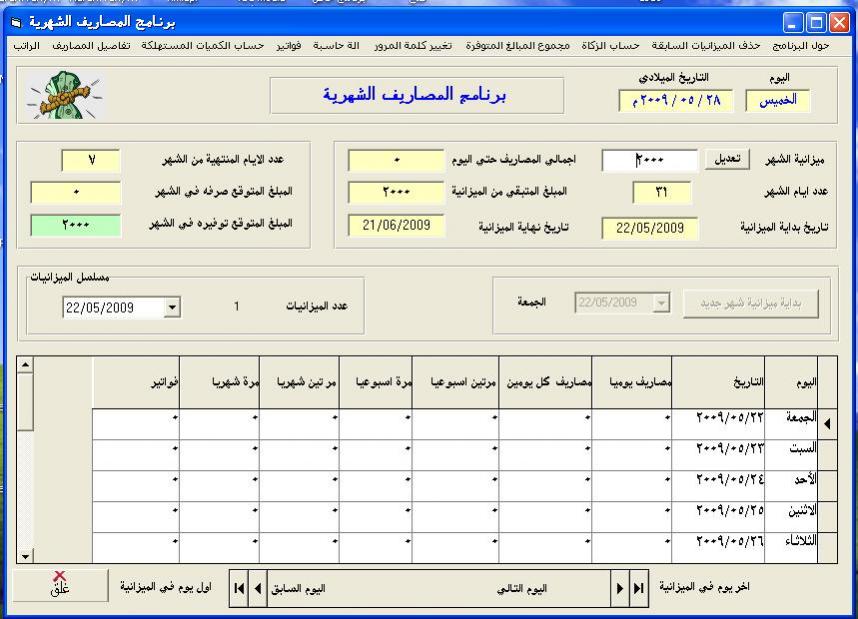Image resolution: width=858 pixels, height=619 pixels.
Task: Click the اجمالي المصاريف حتى اليوم value field
Action: coord(396,160)
